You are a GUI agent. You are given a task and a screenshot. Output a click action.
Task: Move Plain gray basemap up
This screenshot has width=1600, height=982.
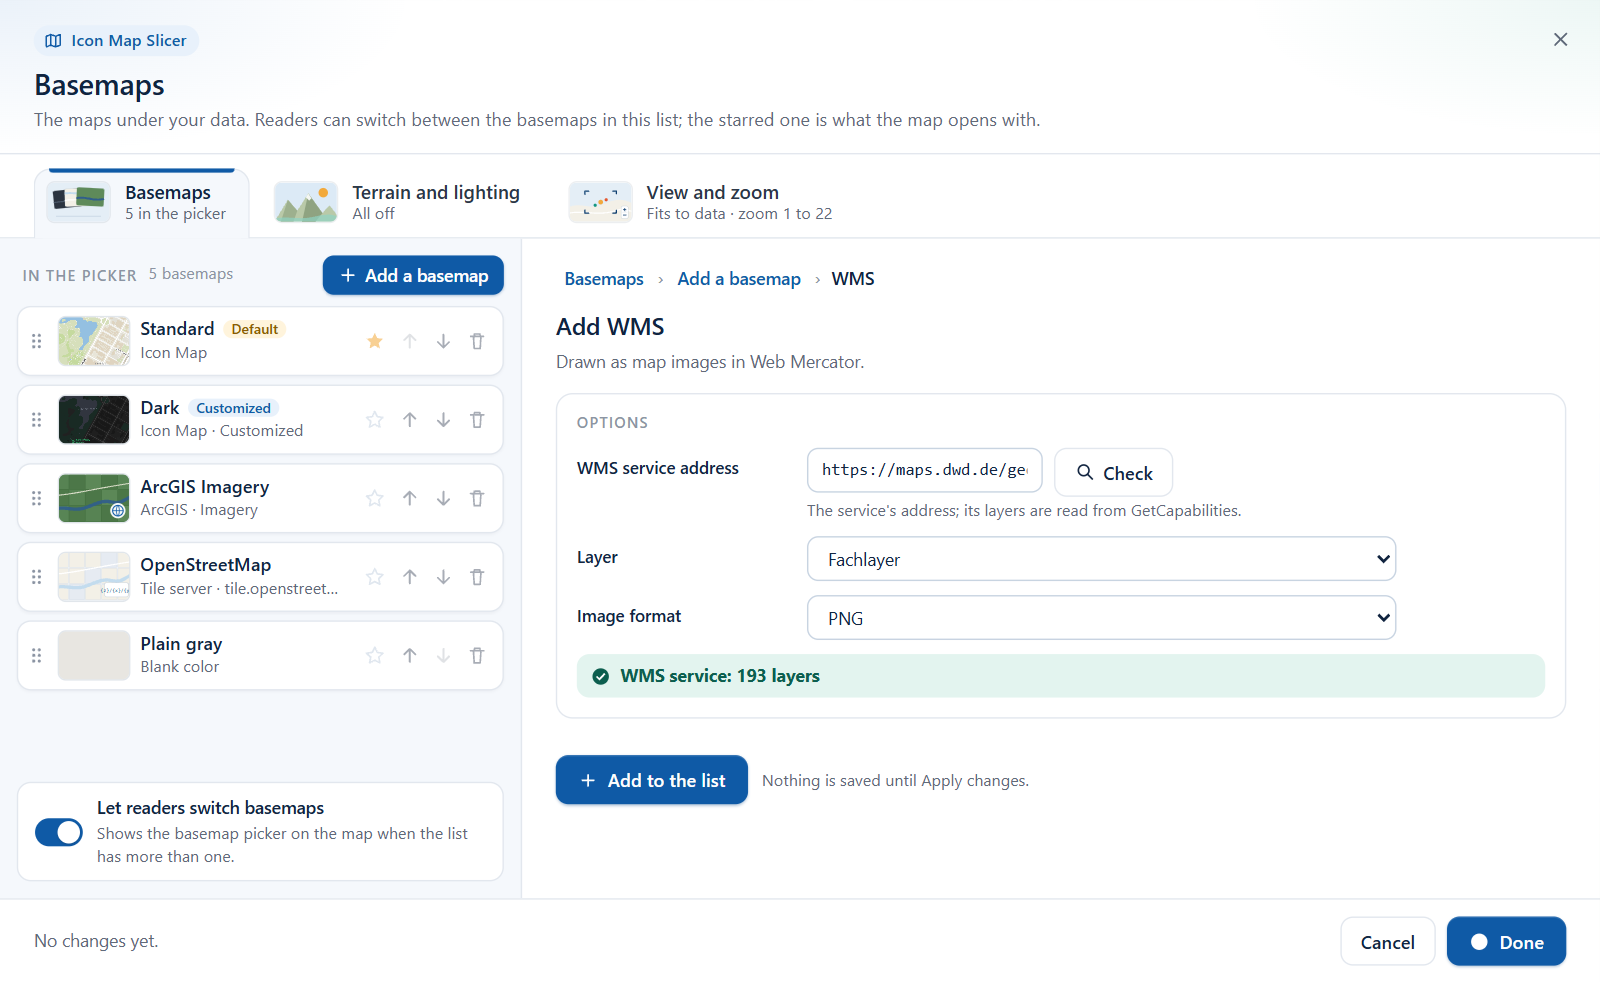pyautogui.click(x=410, y=655)
